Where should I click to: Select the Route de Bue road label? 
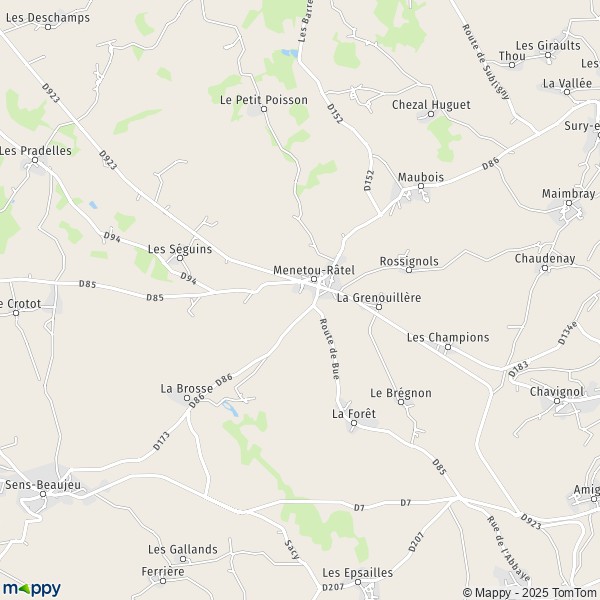coord(330,349)
